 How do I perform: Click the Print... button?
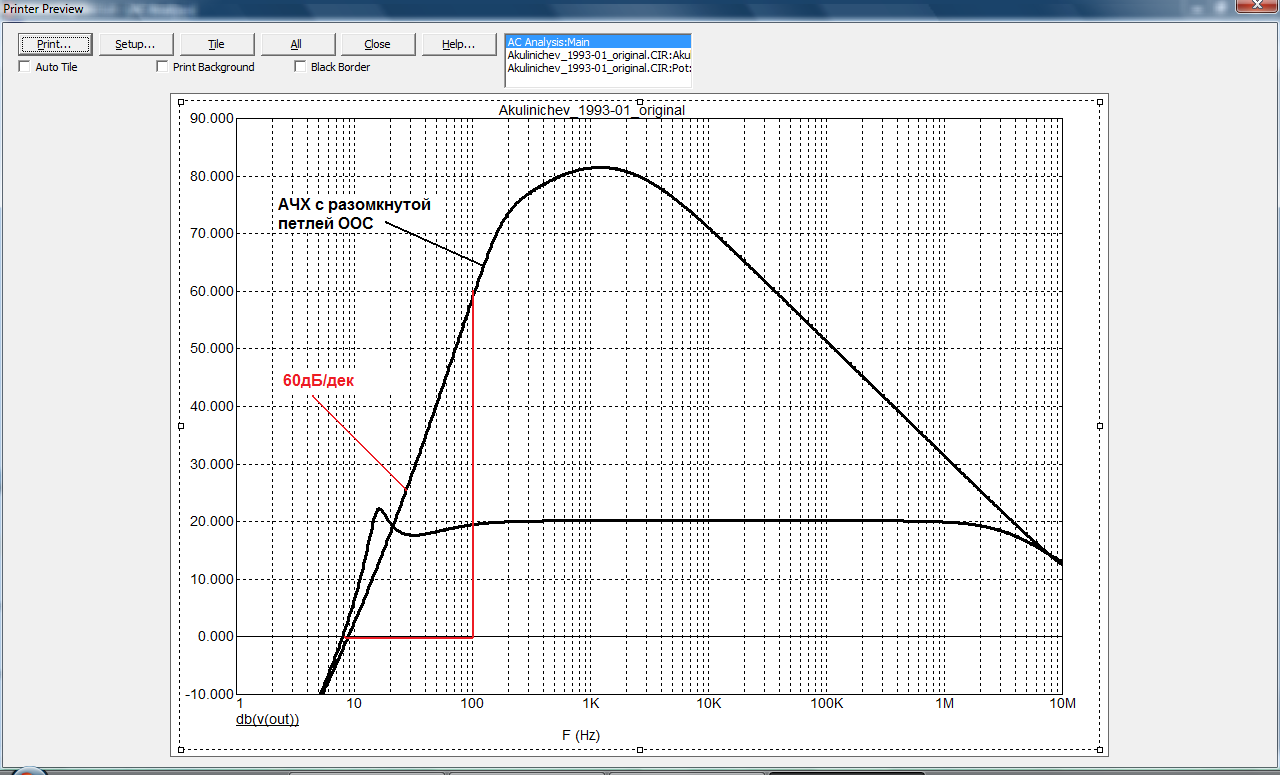[x=56, y=44]
